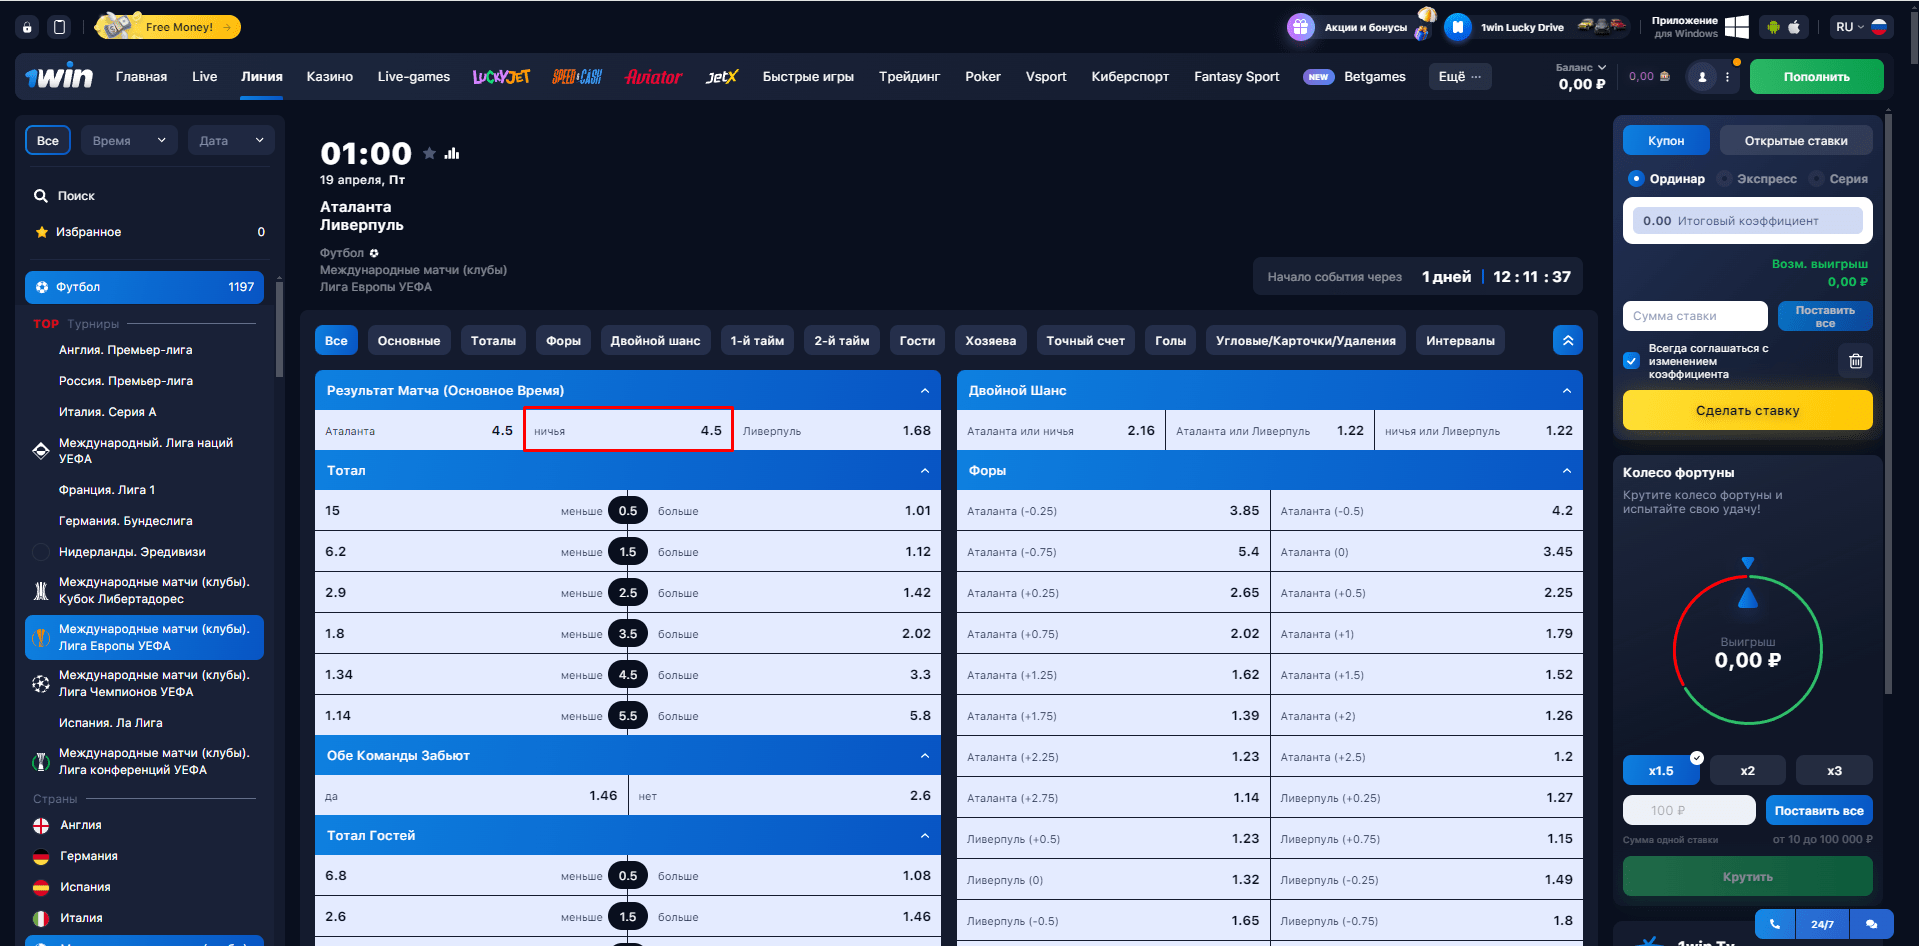Open match statistics bar-chart icon
Image resolution: width=1919 pixels, height=946 pixels.
[x=452, y=153]
